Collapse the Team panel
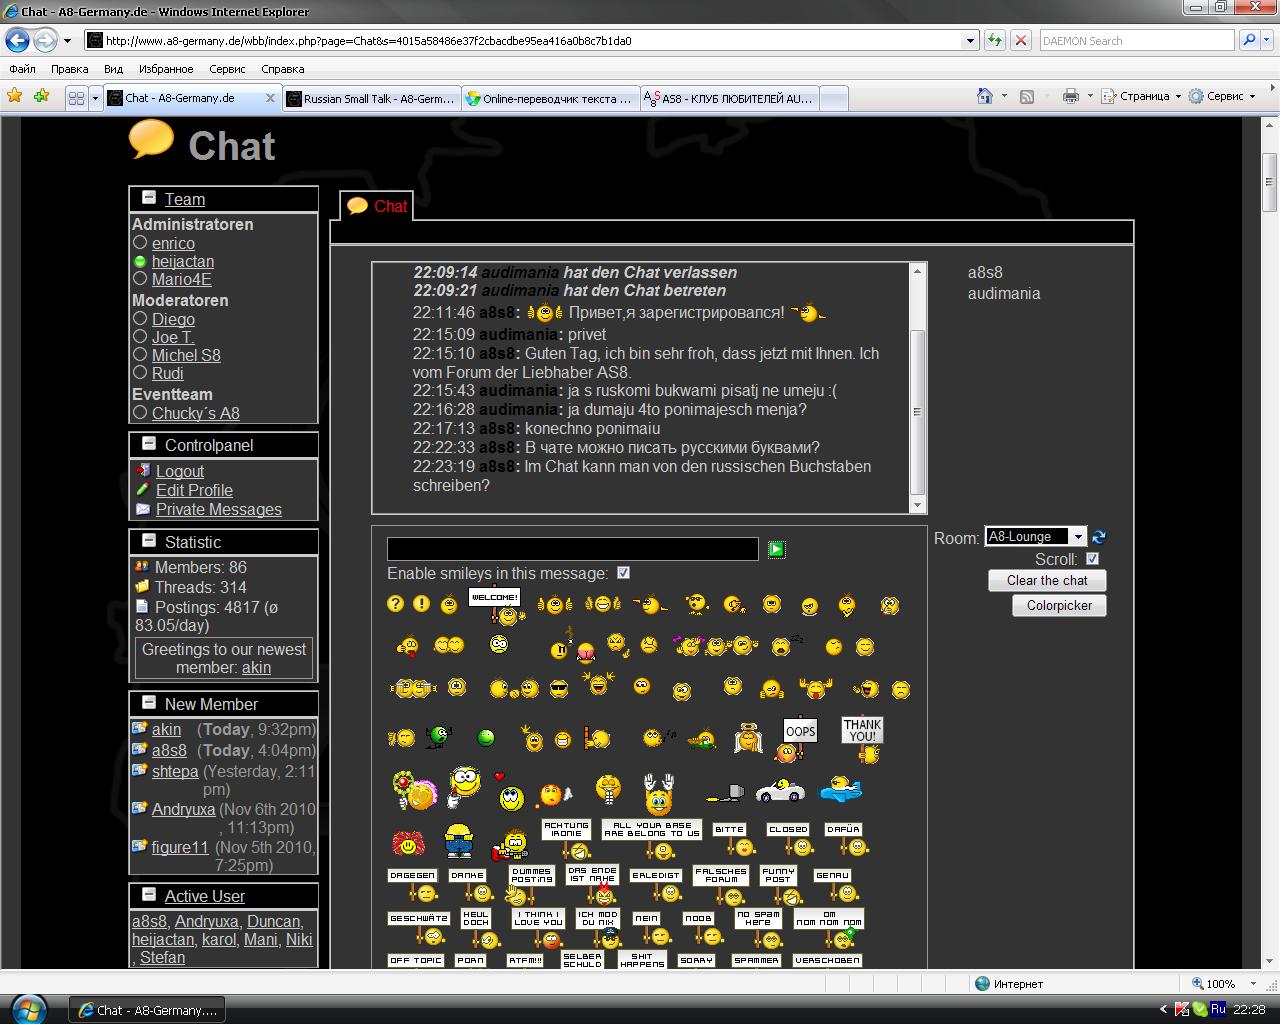Image resolution: width=1280 pixels, height=1024 pixels. [149, 198]
